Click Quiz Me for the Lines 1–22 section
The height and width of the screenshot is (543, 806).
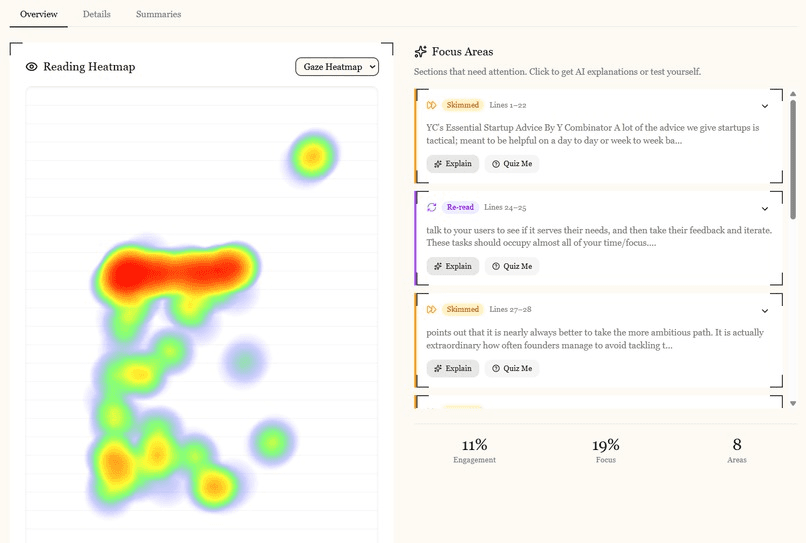pyautogui.click(x=512, y=164)
